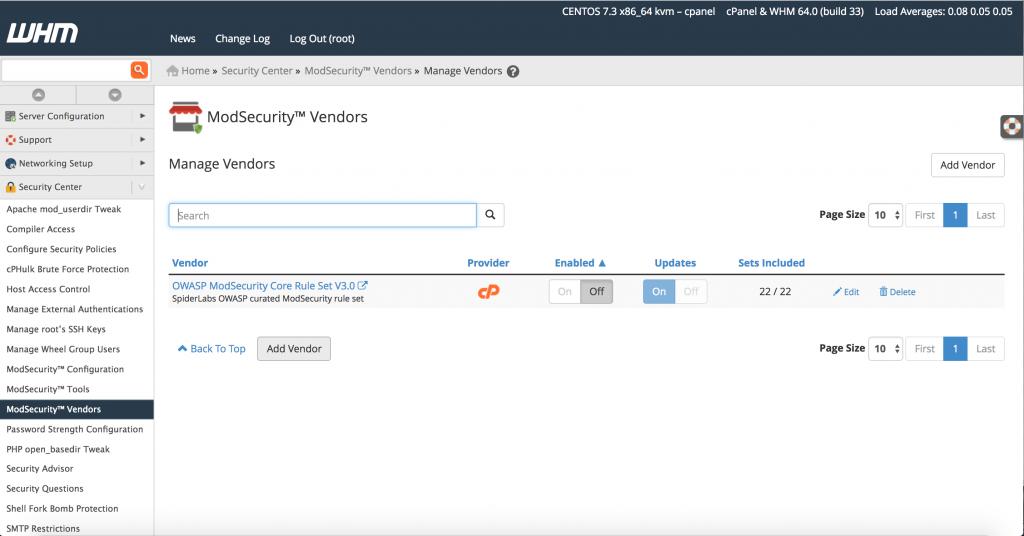Image resolution: width=1024 pixels, height=536 pixels.
Task: Open Password Strength Configuration
Action: click(x=74, y=429)
